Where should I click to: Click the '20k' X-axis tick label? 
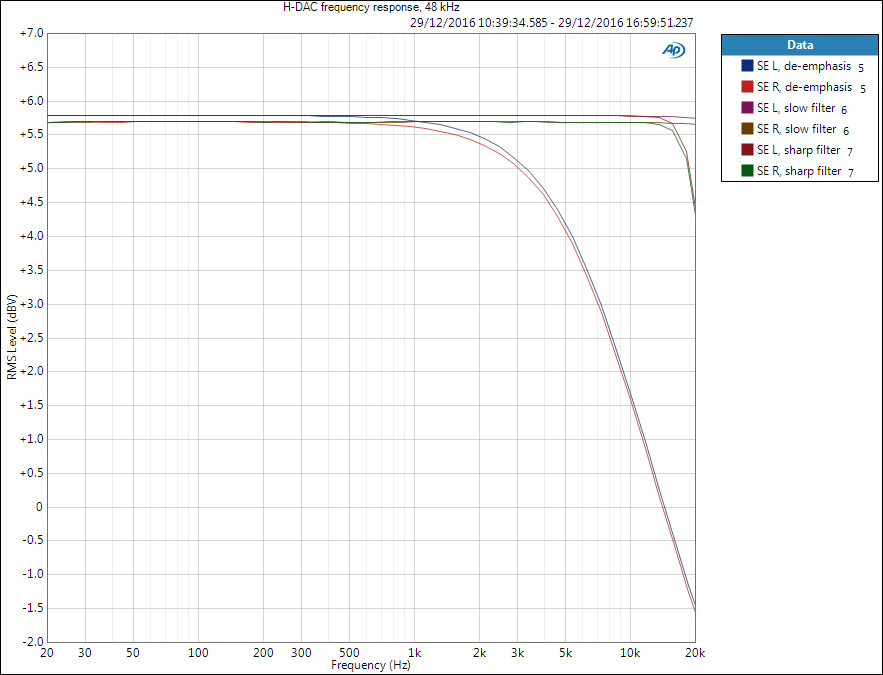click(695, 653)
